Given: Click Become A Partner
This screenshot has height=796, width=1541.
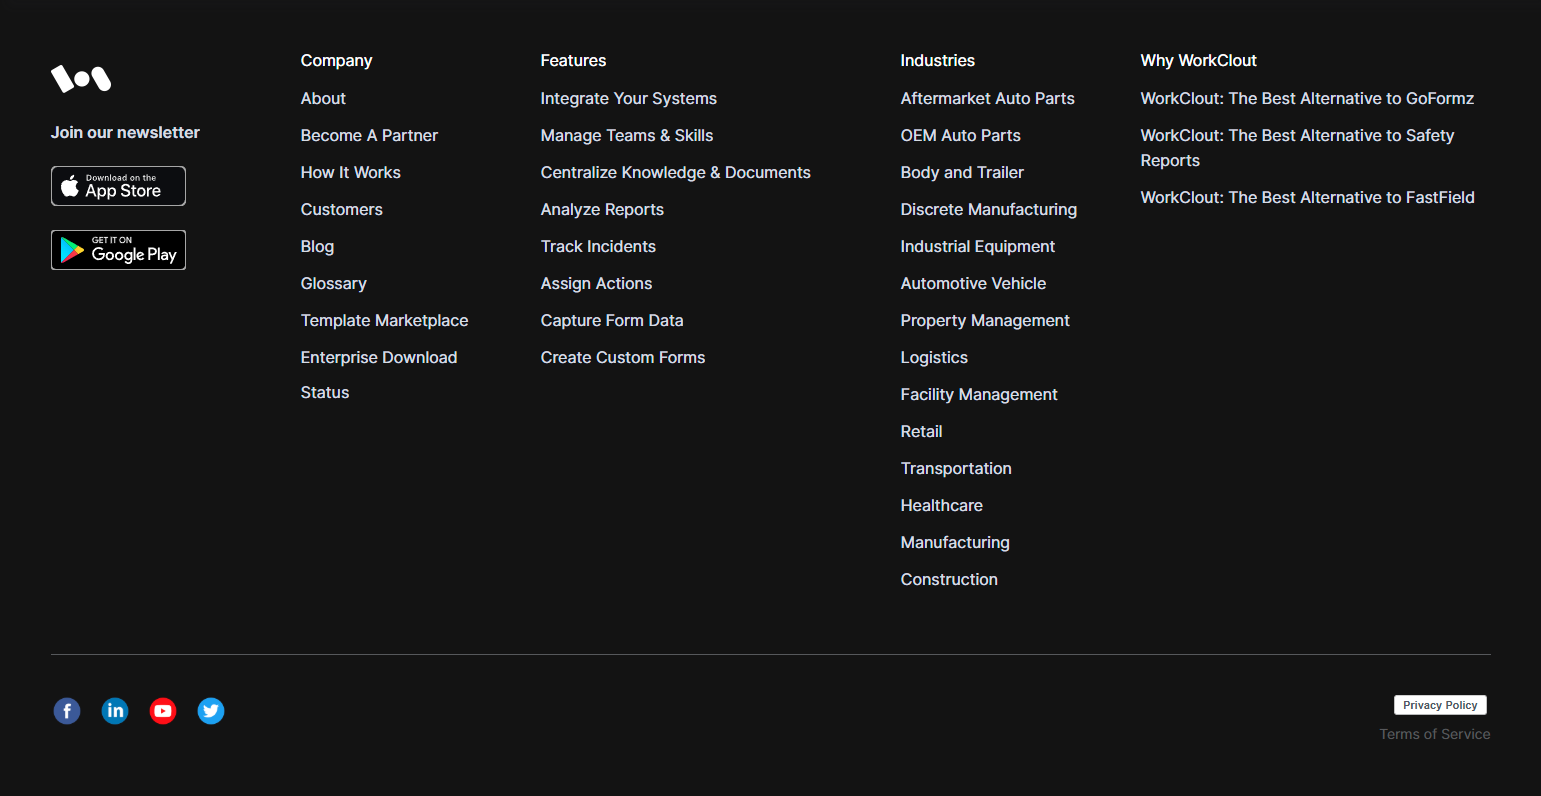Looking at the screenshot, I should point(369,135).
